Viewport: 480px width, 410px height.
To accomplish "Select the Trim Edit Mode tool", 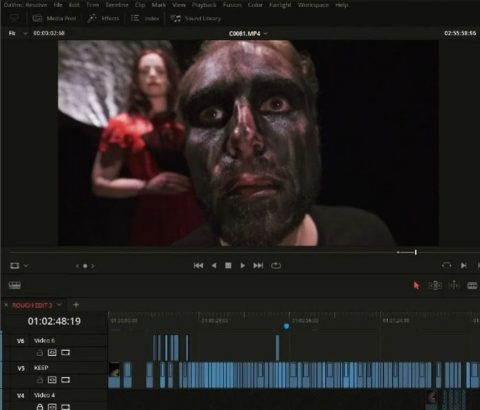I will point(435,285).
